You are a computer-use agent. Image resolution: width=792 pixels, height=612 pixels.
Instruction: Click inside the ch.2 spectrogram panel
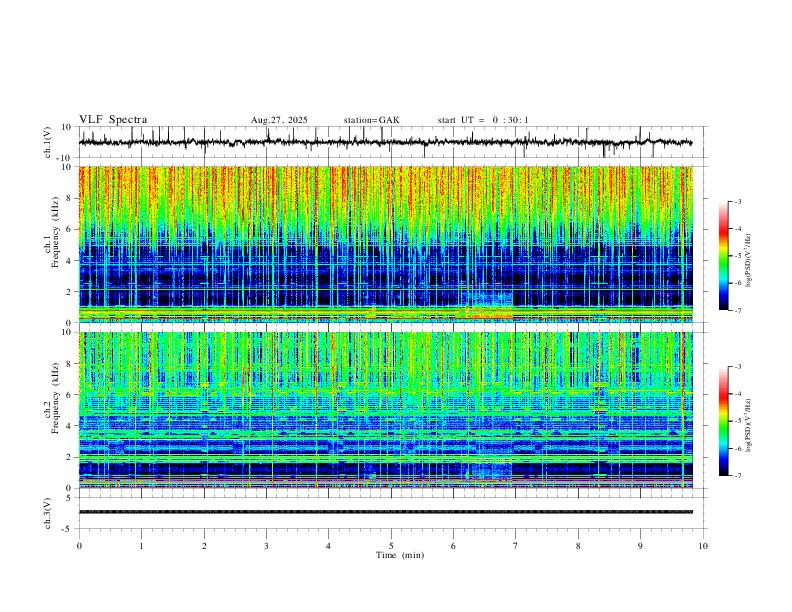tap(385, 410)
